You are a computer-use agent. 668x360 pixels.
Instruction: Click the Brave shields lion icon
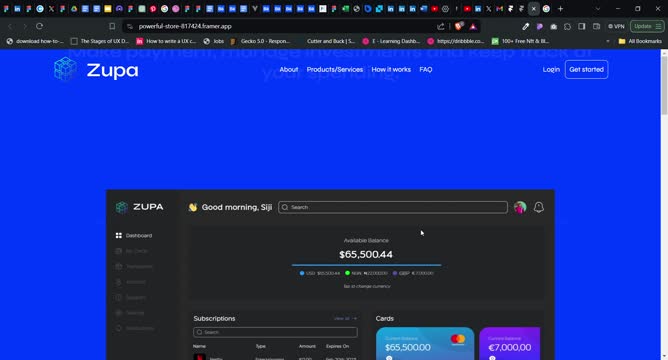(x=459, y=26)
